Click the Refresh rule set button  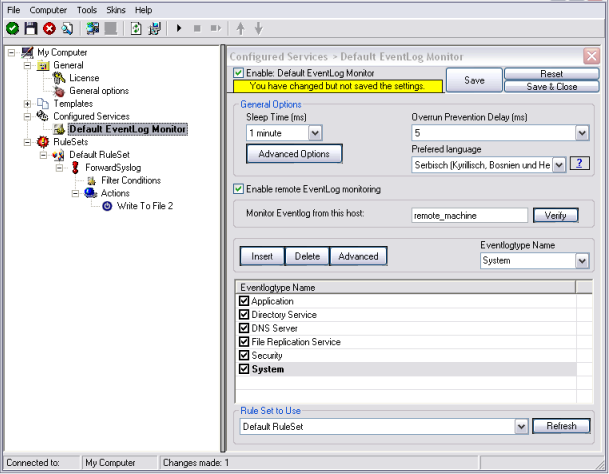coord(561,426)
